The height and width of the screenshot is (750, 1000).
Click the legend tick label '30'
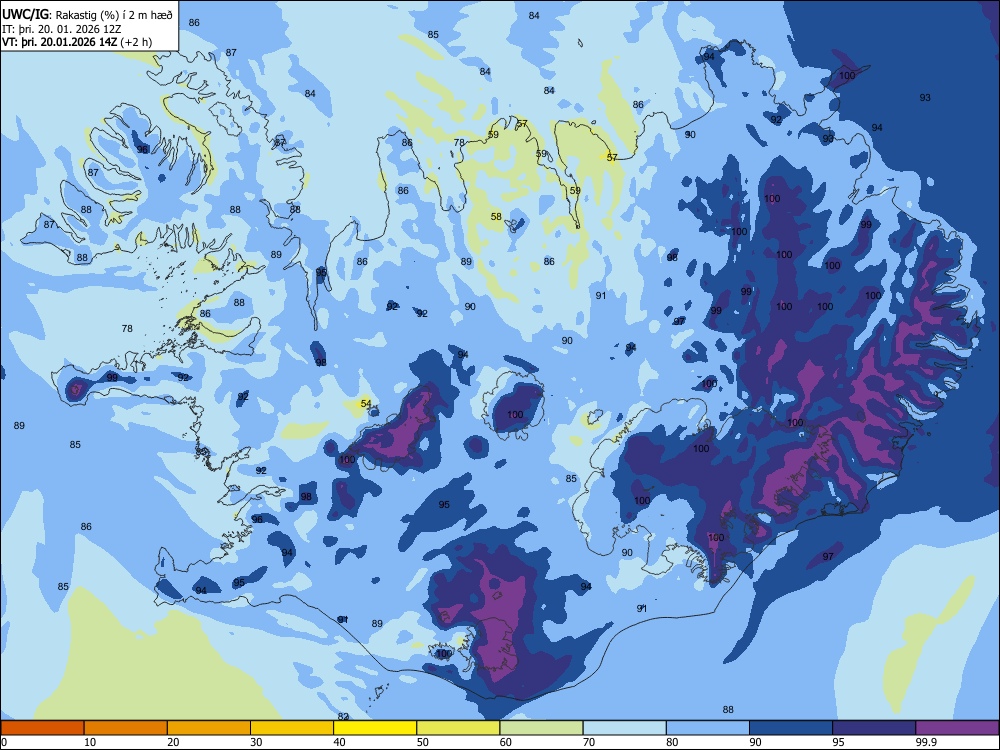pyautogui.click(x=256, y=742)
